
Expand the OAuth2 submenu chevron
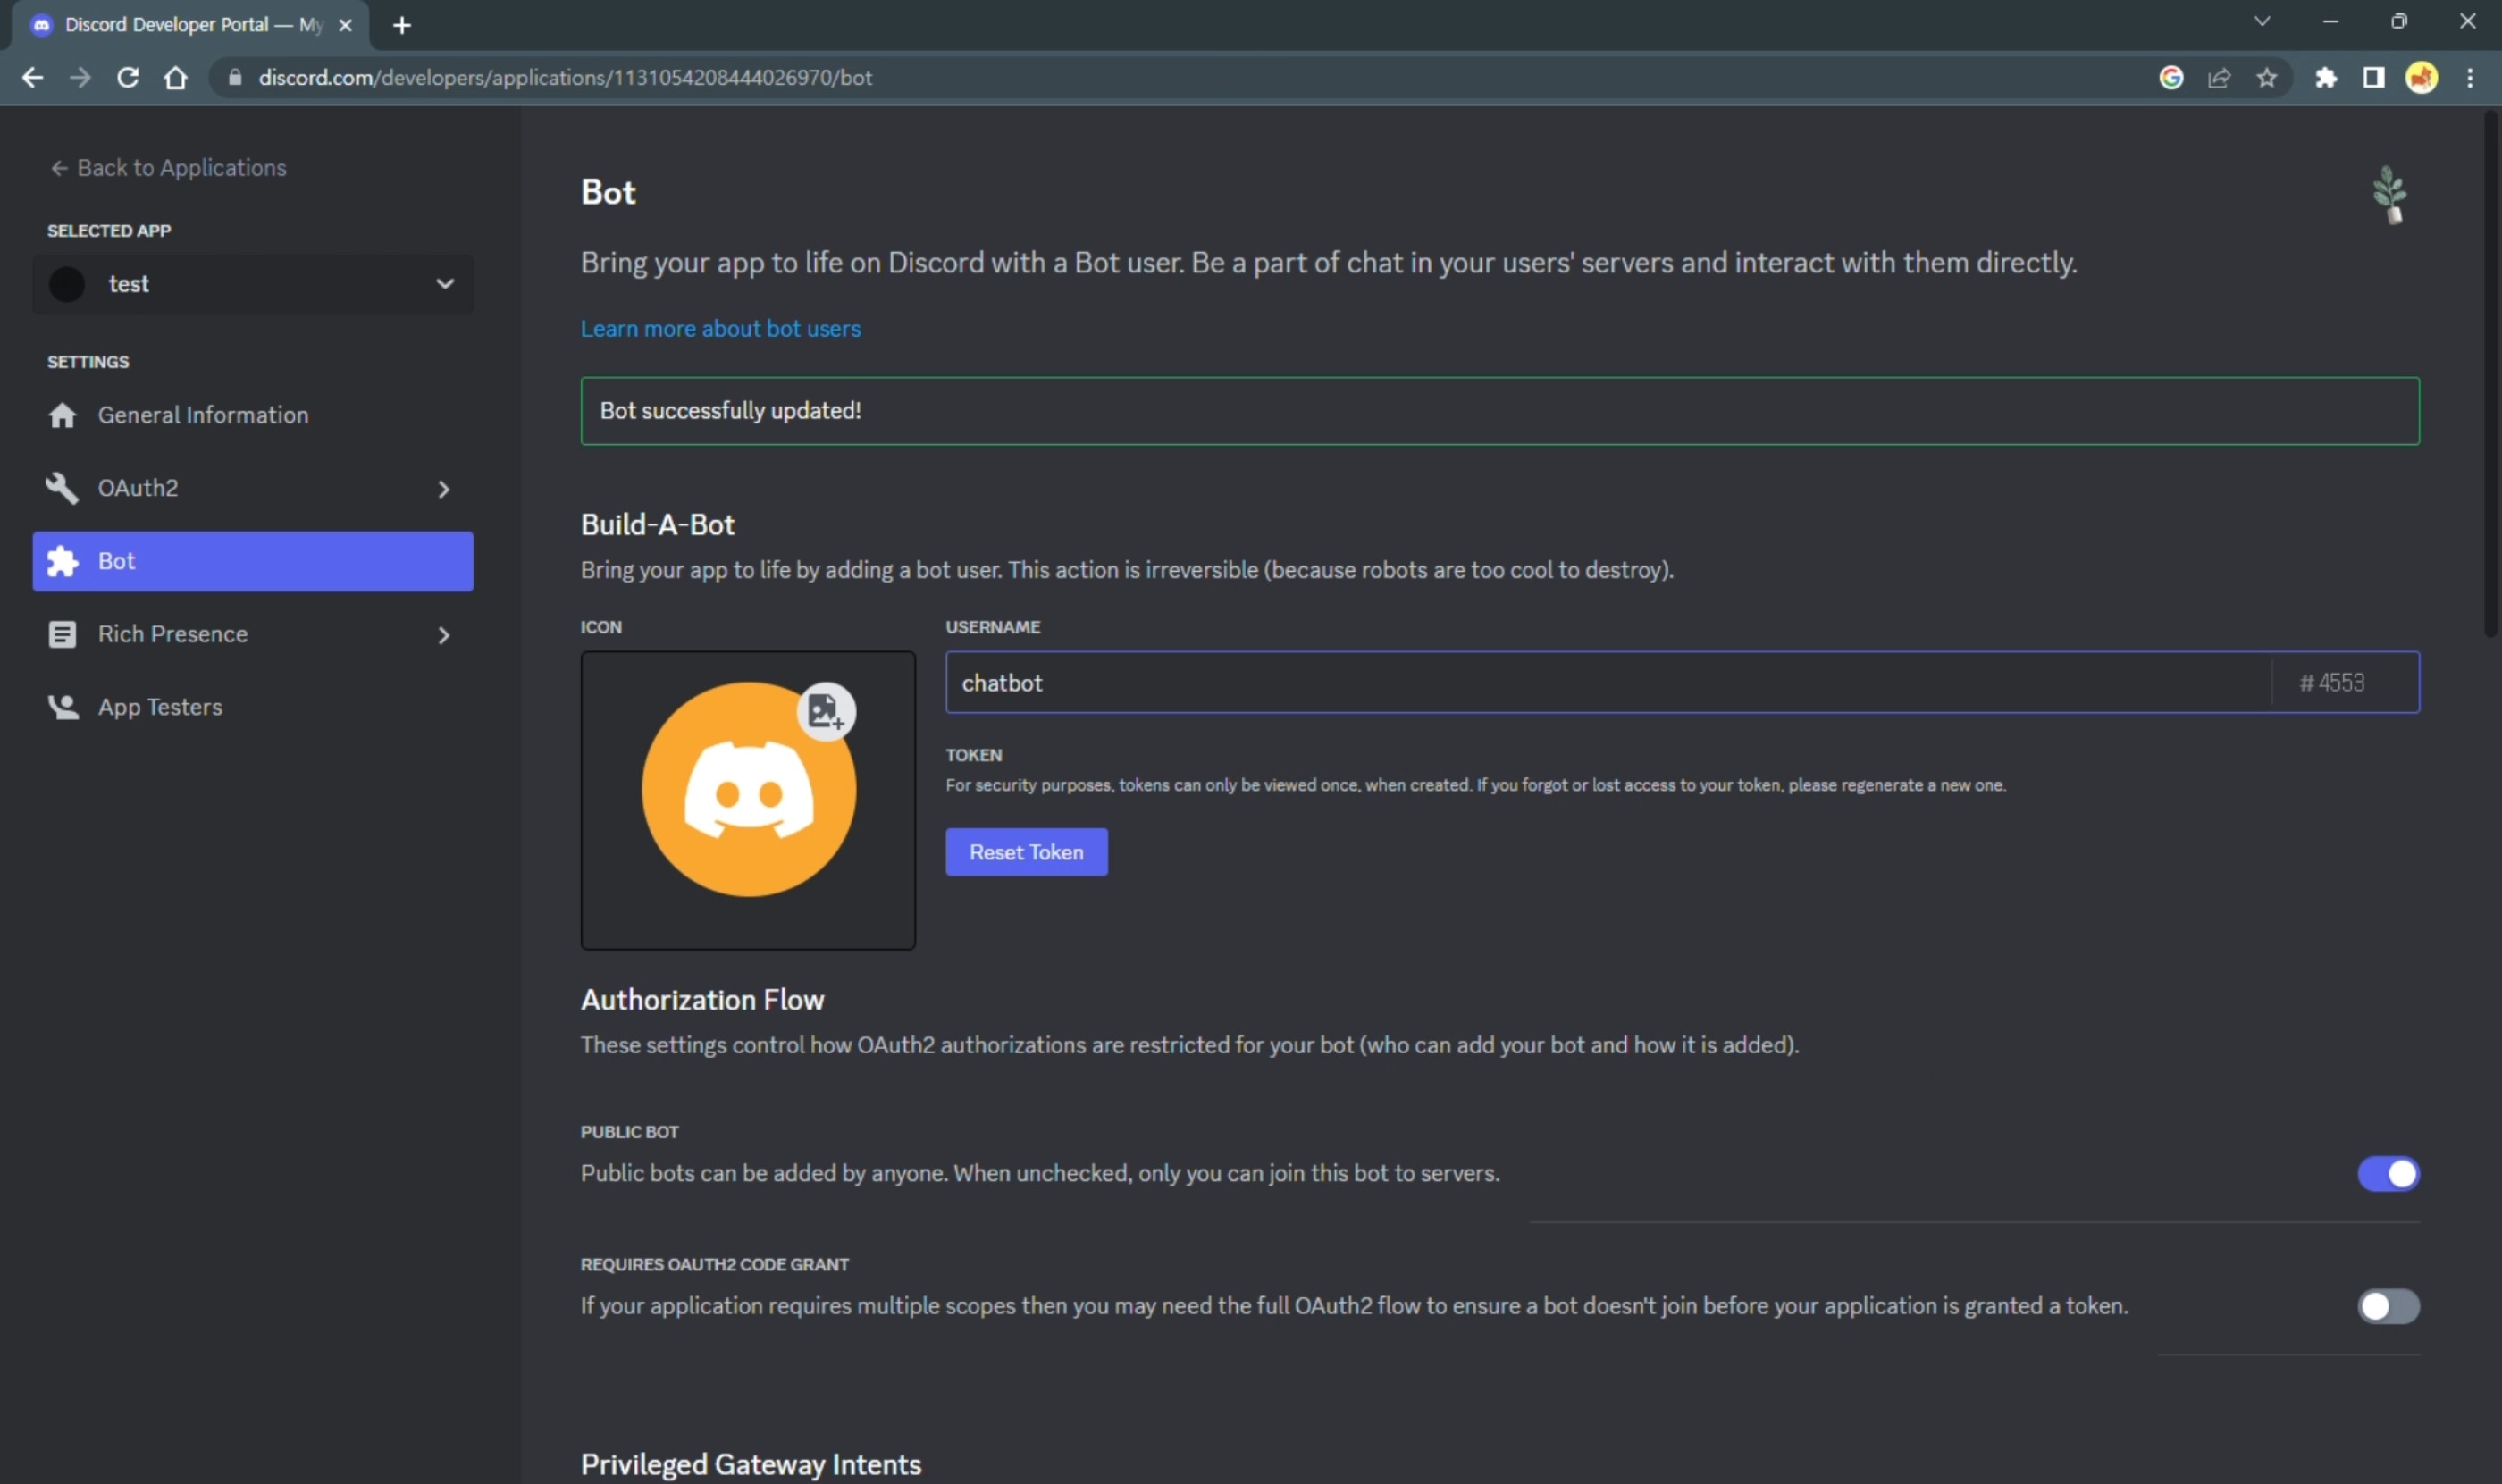pos(443,489)
